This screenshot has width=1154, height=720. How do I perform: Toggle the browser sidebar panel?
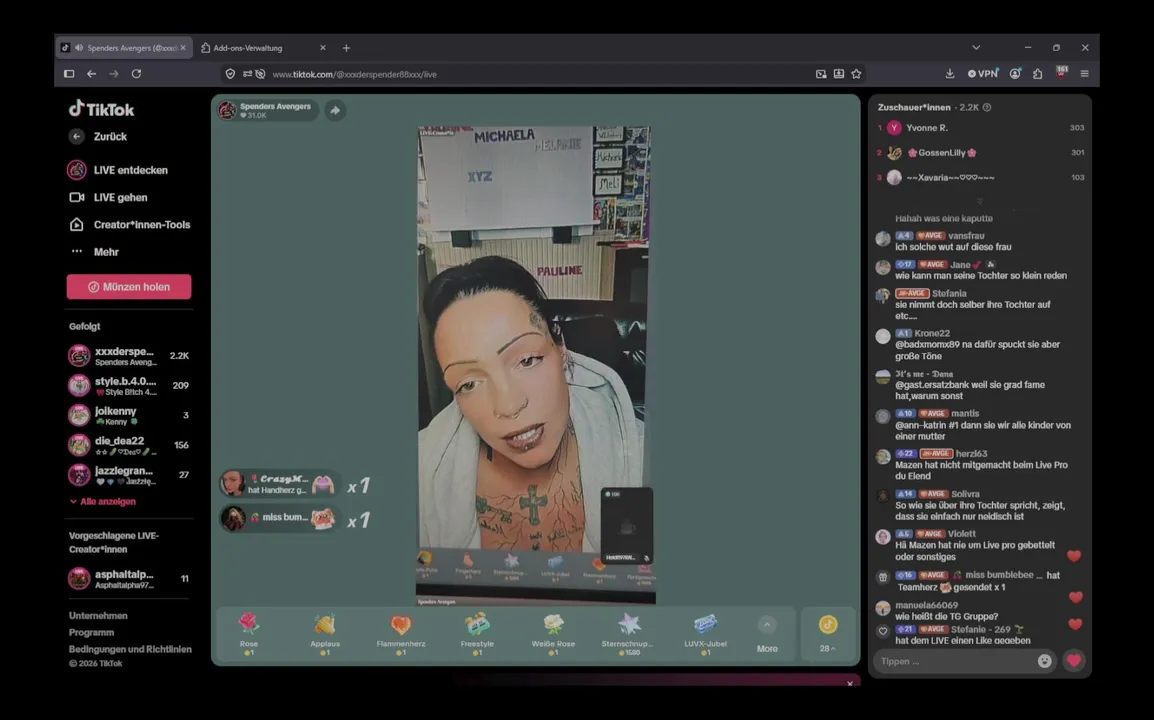69,74
